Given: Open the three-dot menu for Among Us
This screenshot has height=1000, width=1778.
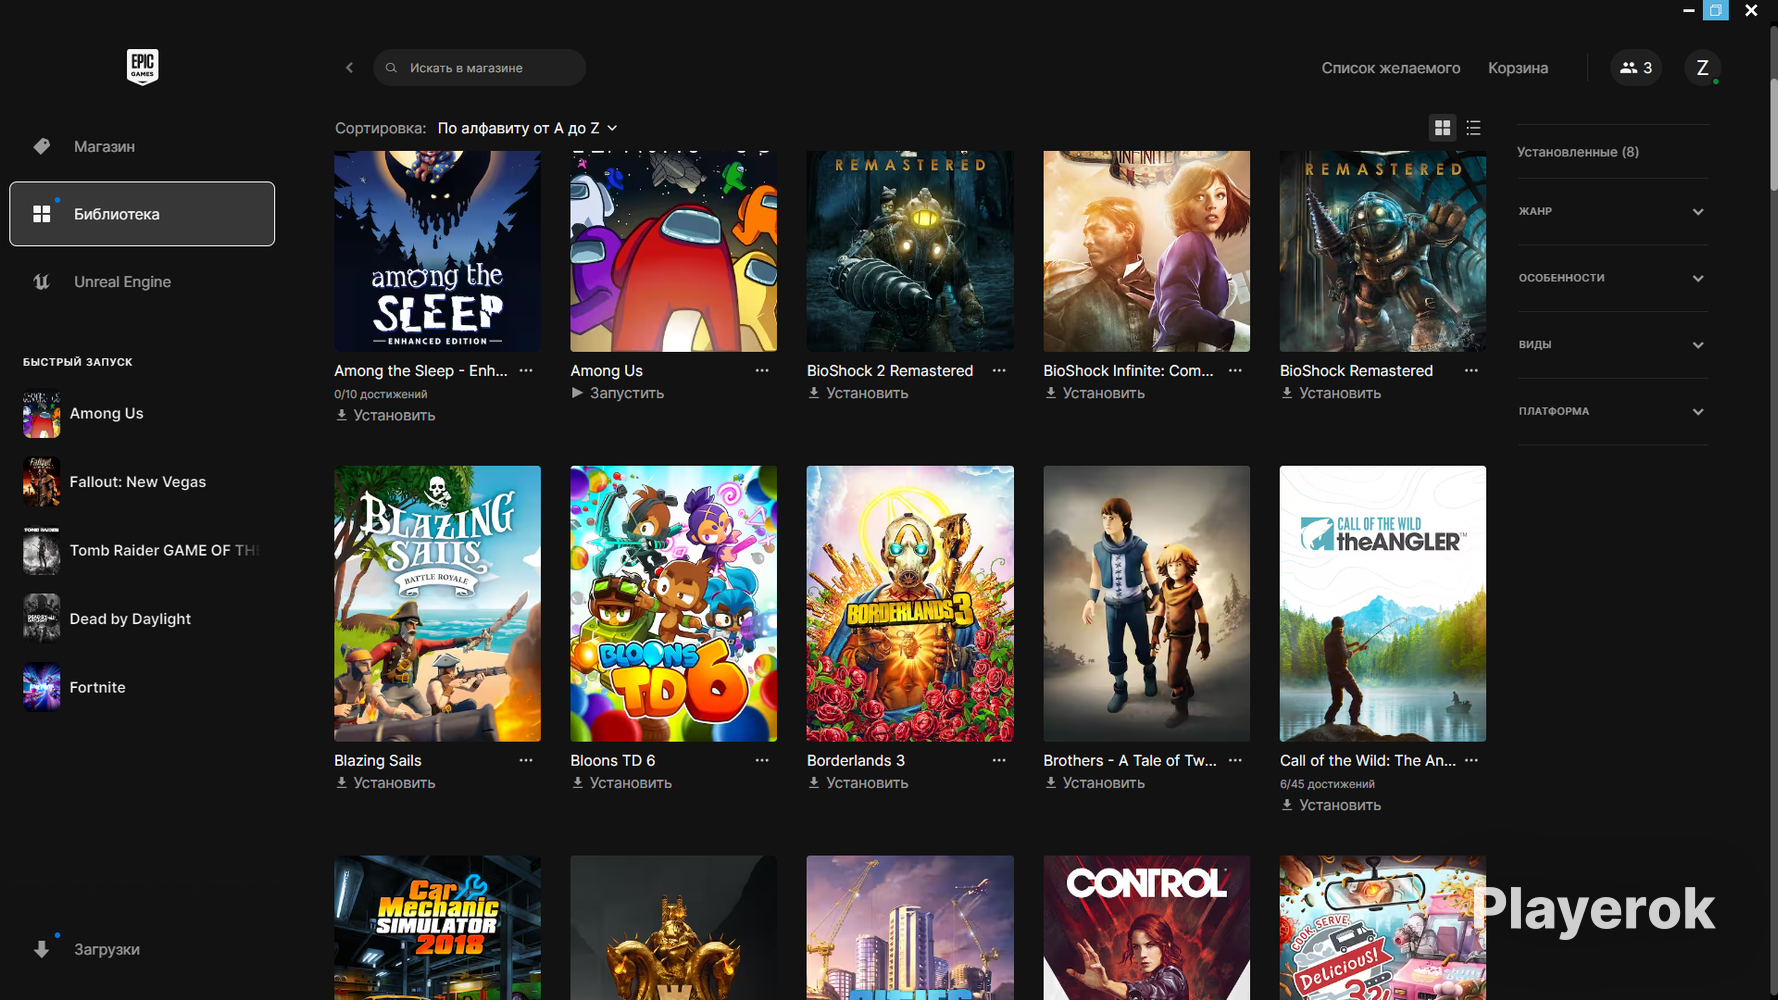Looking at the screenshot, I should [x=762, y=371].
